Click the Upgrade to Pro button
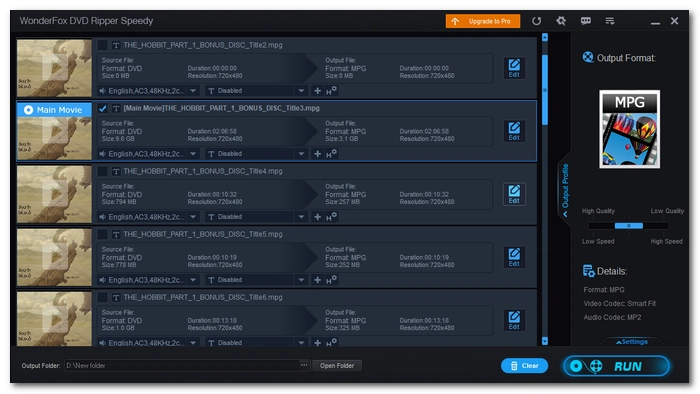The width and height of the screenshot is (700, 394). [483, 21]
